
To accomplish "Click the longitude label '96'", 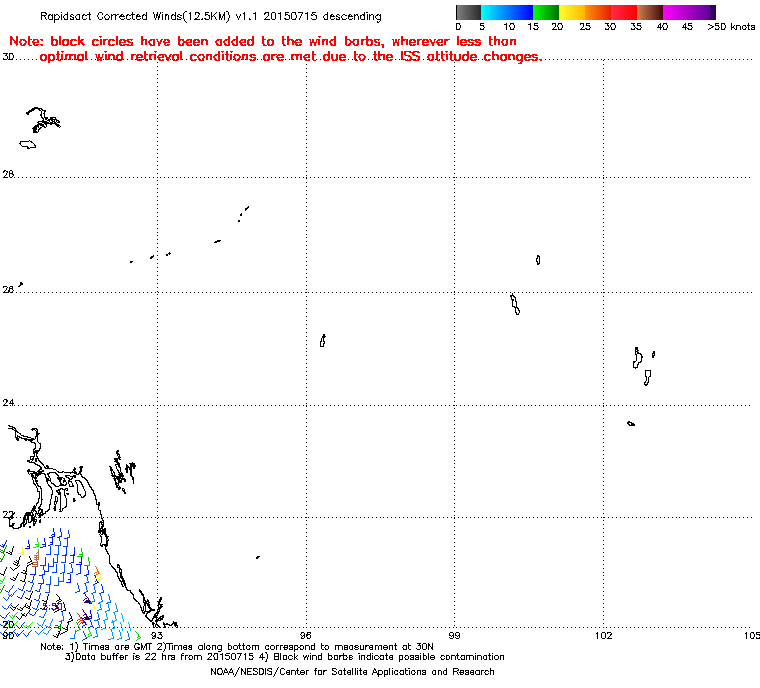I will [306, 635].
